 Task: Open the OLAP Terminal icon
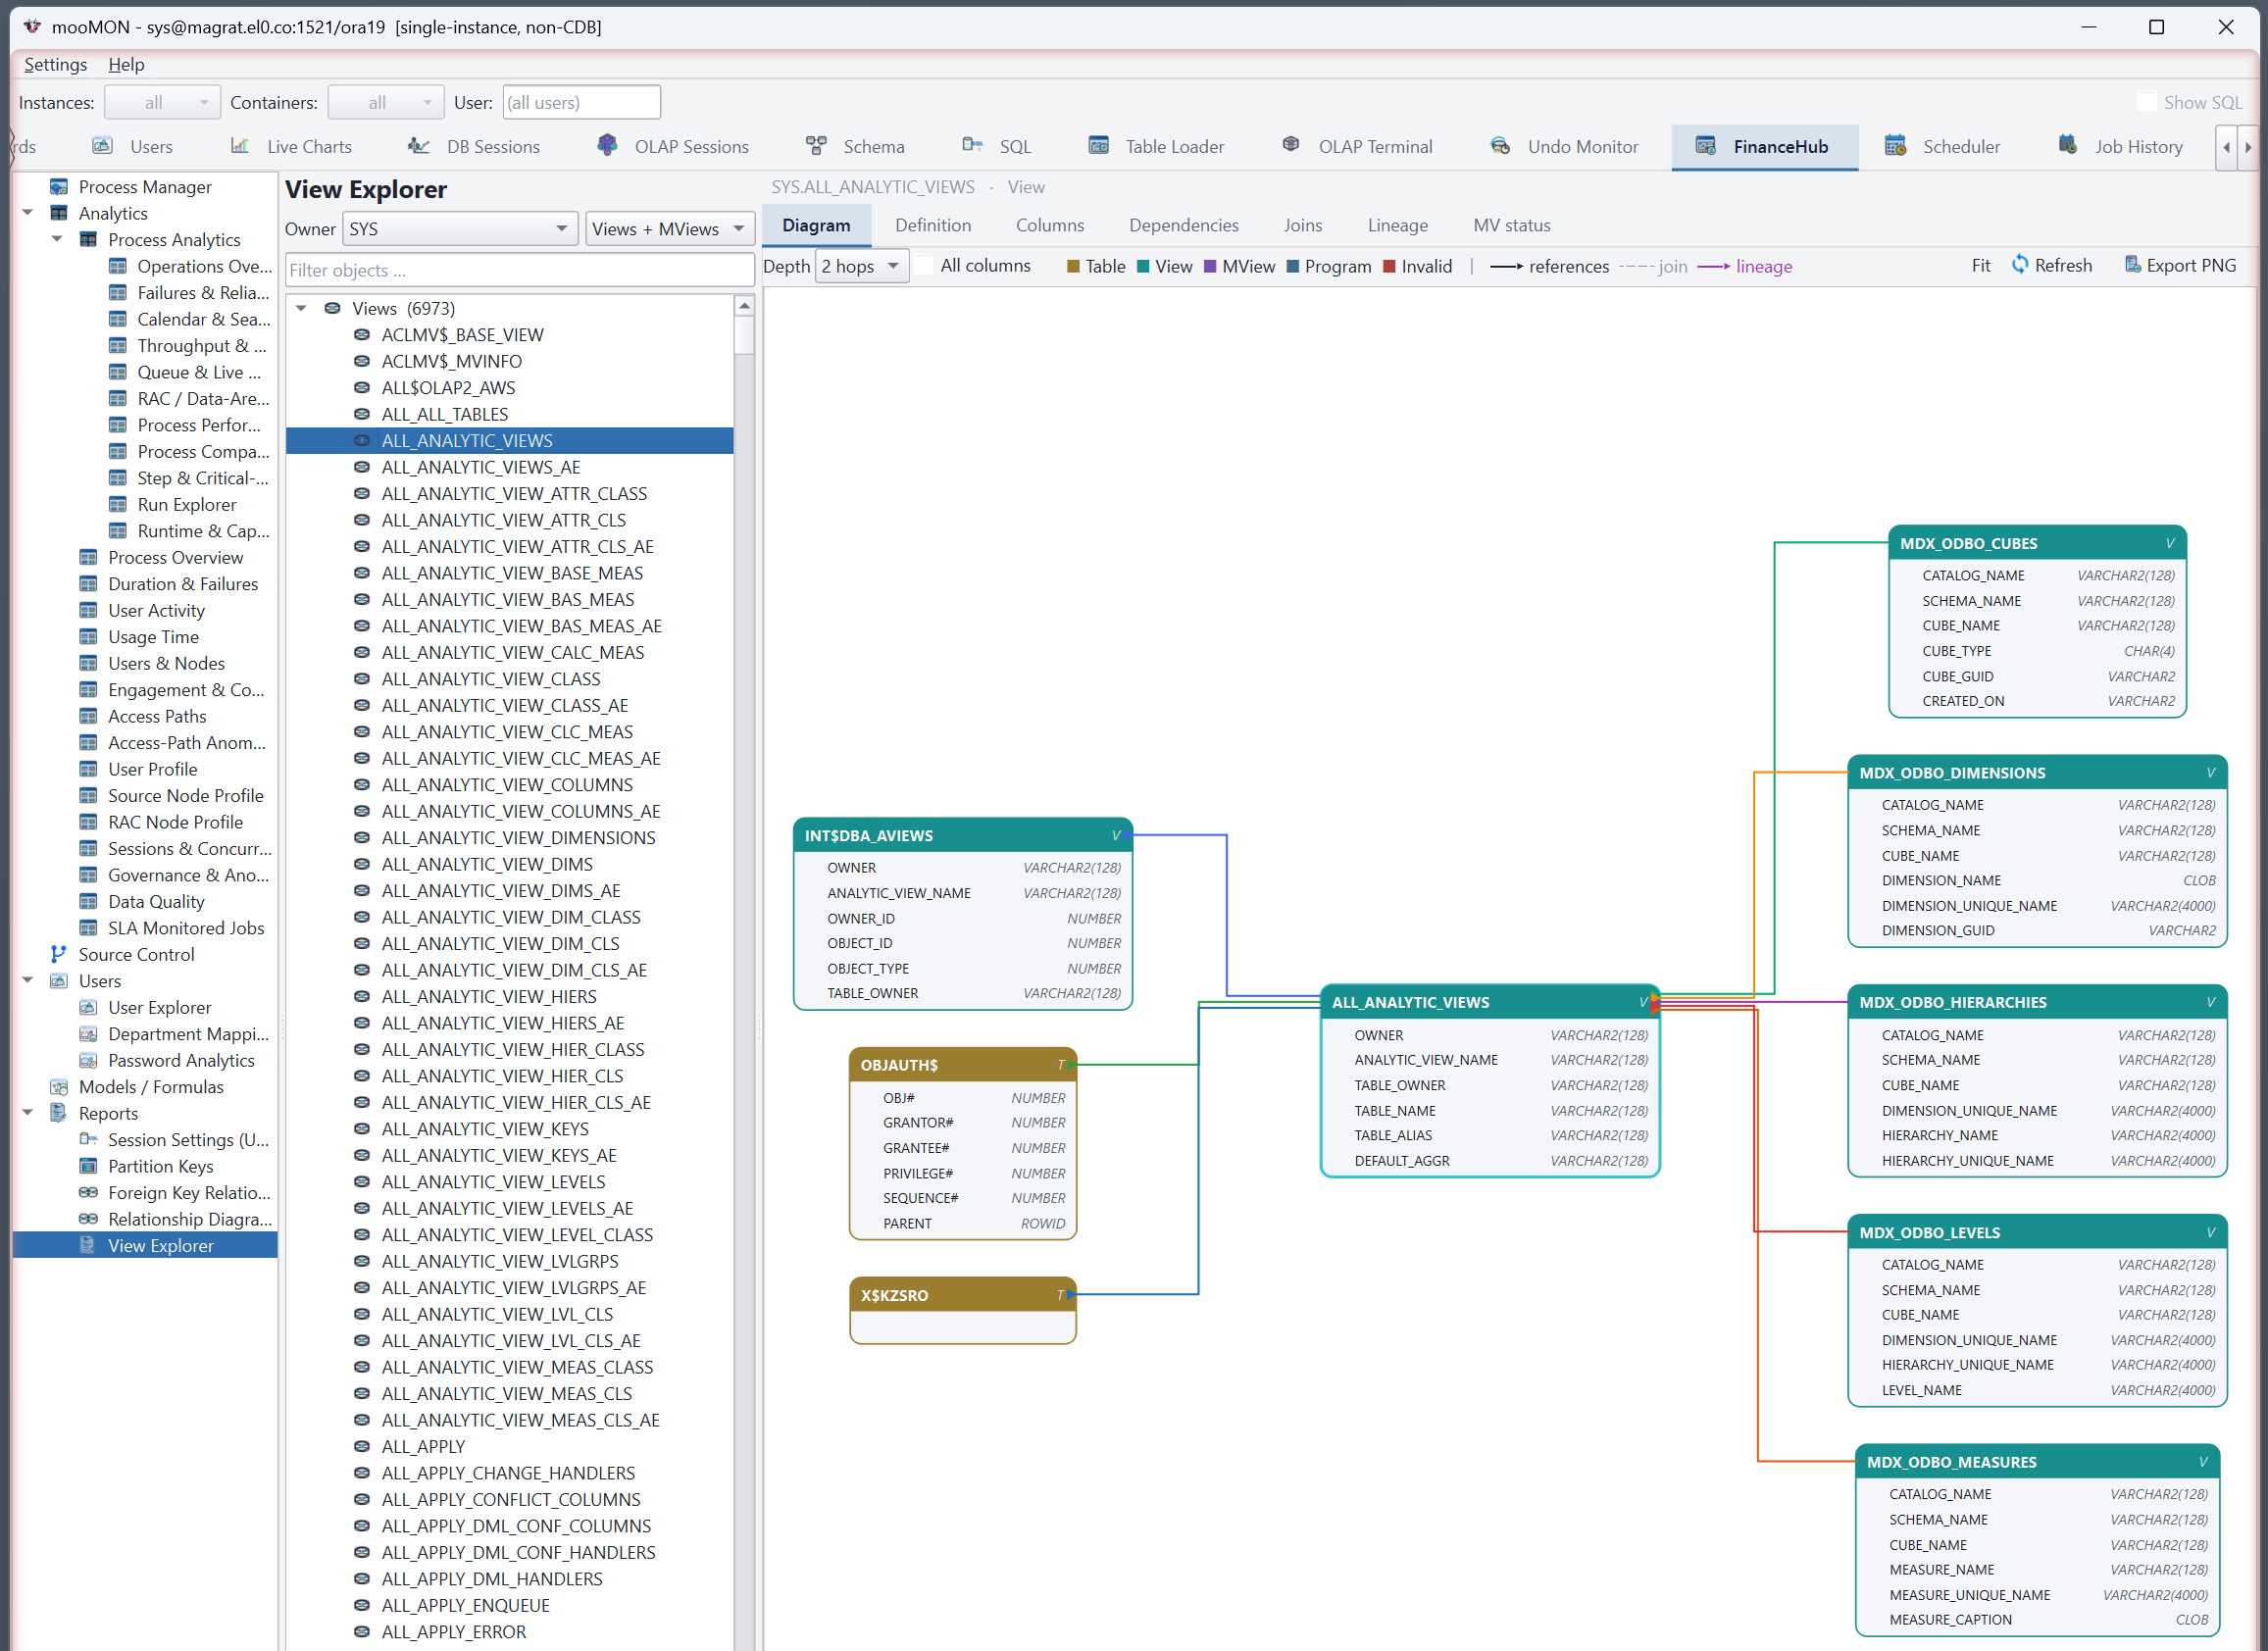pos(1291,145)
